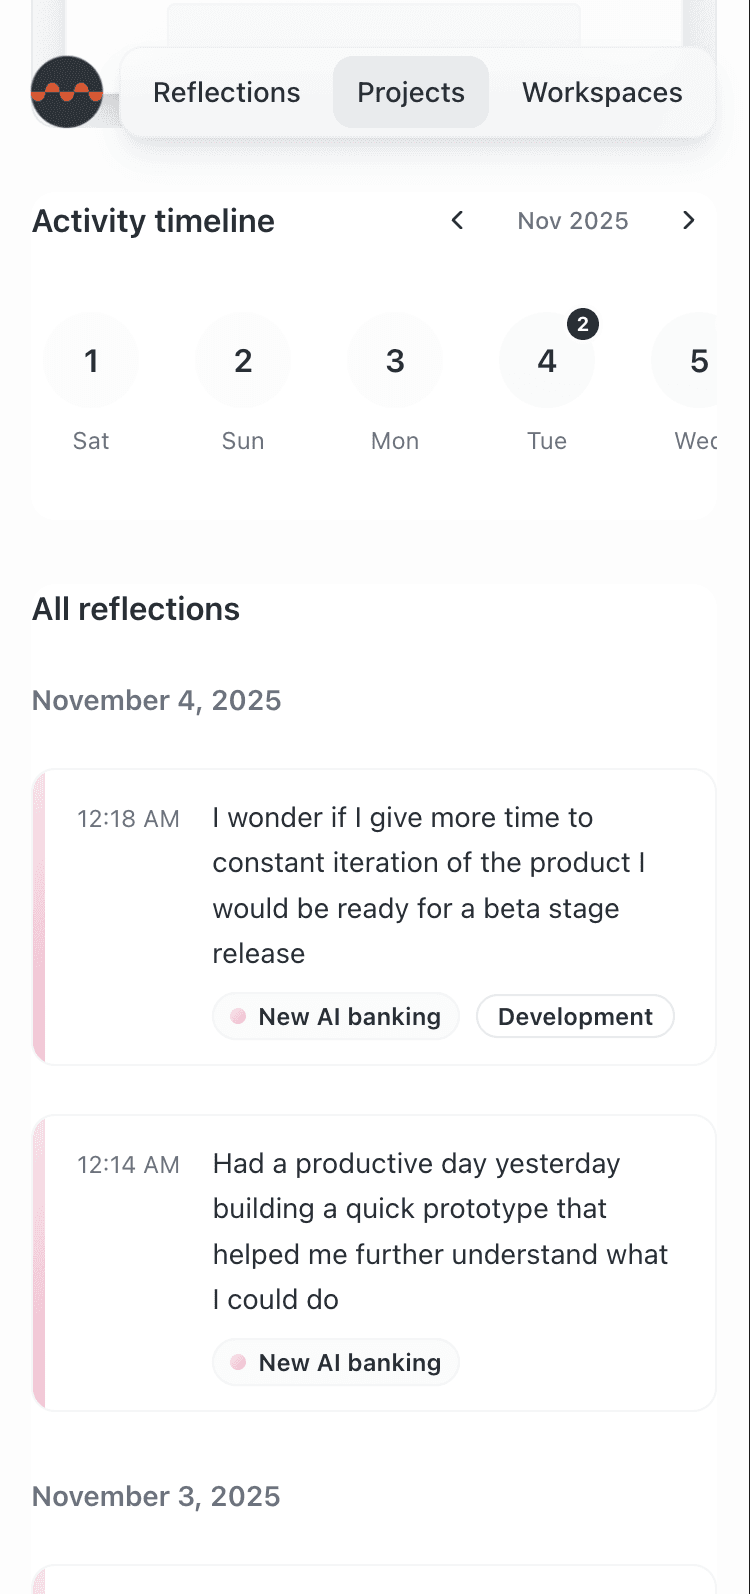Click the Nov 2025 month label
Image resolution: width=750 pixels, height=1594 pixels.
[573, 220]
